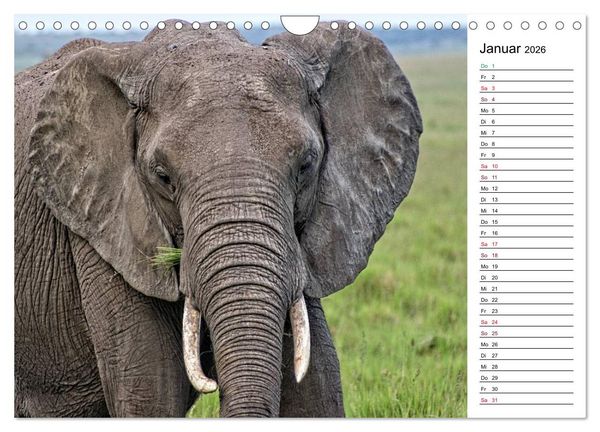Select the 'So 18' calendar row
Screen dimensions: 600x432
pos(527,255)
